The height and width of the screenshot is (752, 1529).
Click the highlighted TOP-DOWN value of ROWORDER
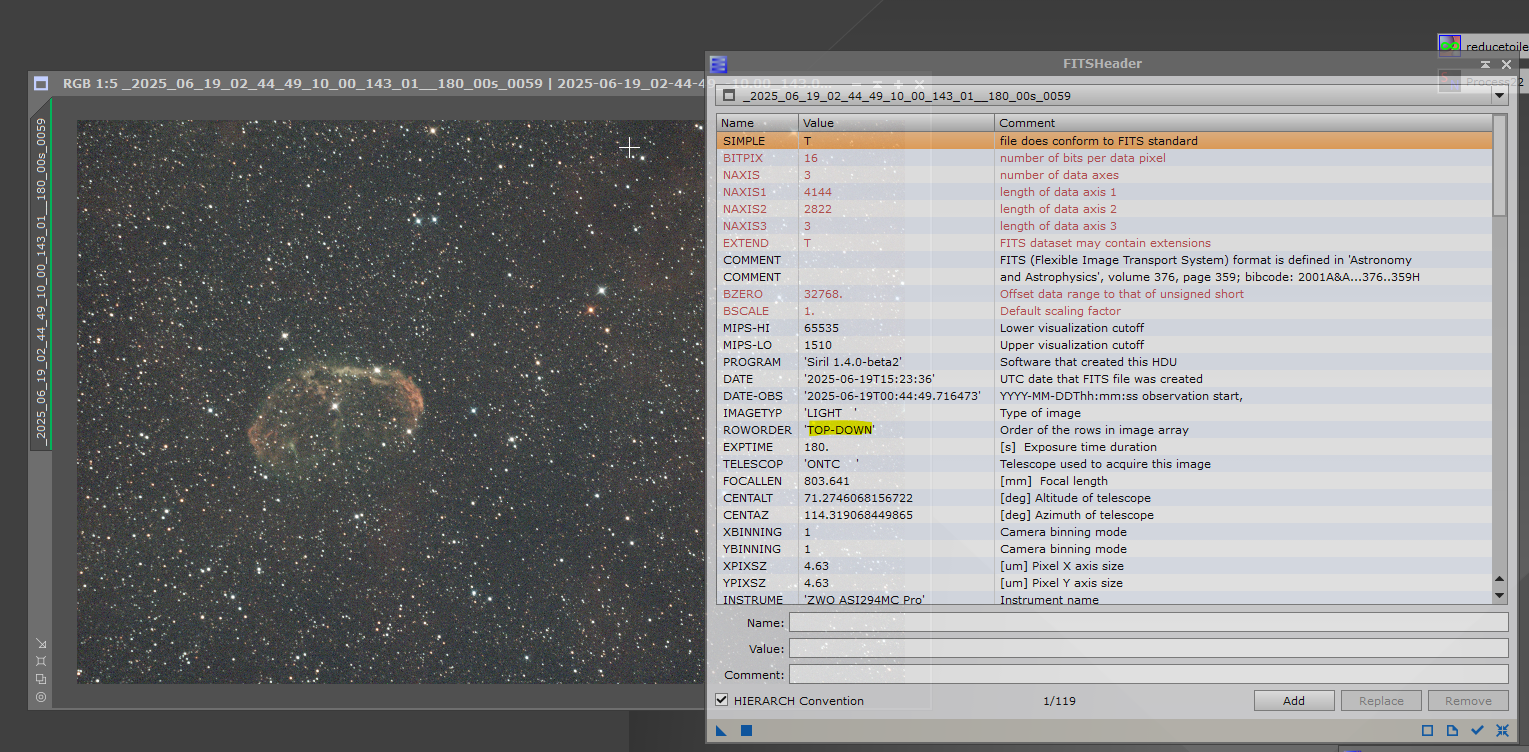pyautogui.click(x=840, y=430)
